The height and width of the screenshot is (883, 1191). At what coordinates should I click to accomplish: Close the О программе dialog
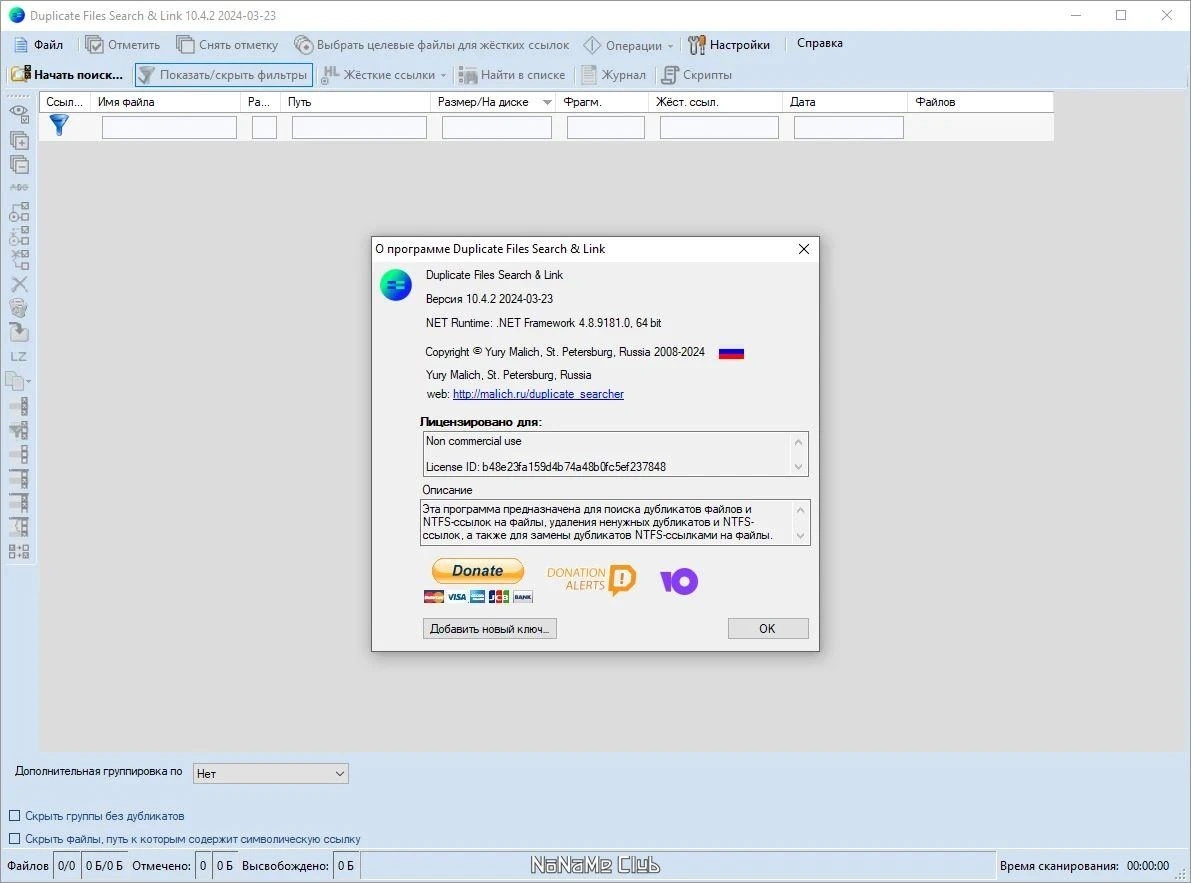pos(804,249)
